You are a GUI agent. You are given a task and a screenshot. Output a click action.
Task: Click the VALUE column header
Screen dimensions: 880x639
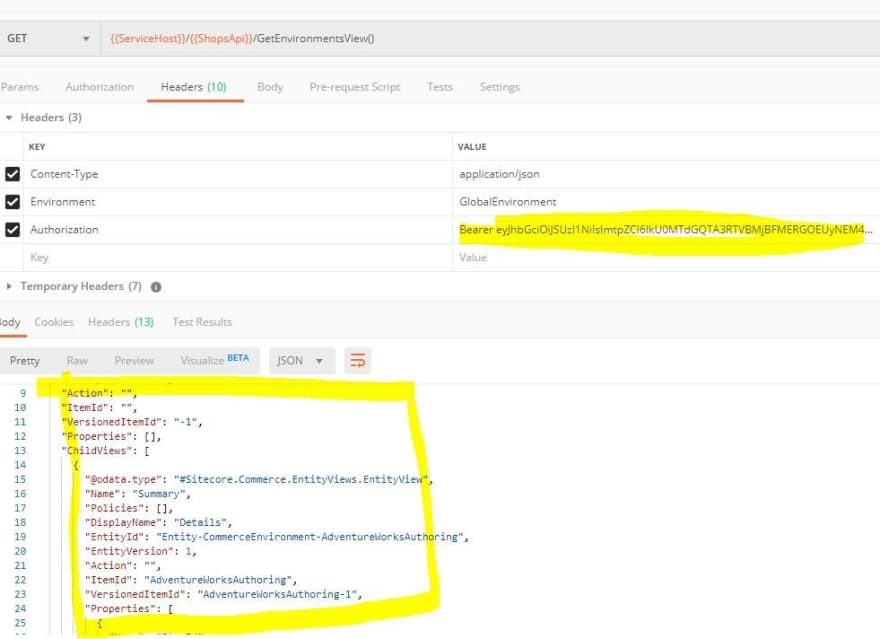pos(472,147)
